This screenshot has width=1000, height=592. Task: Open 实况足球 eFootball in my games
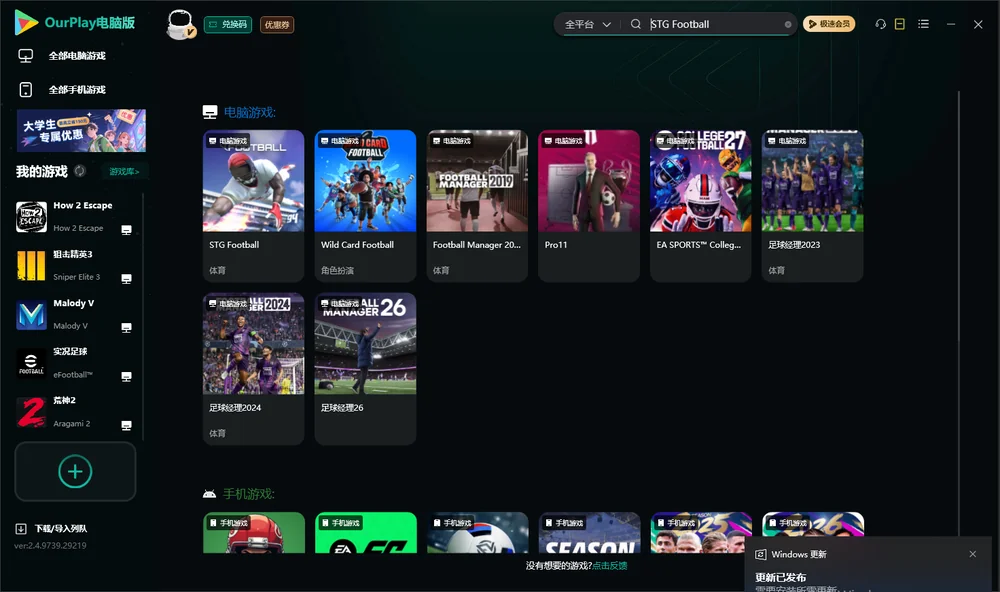(x=74, y=363)
